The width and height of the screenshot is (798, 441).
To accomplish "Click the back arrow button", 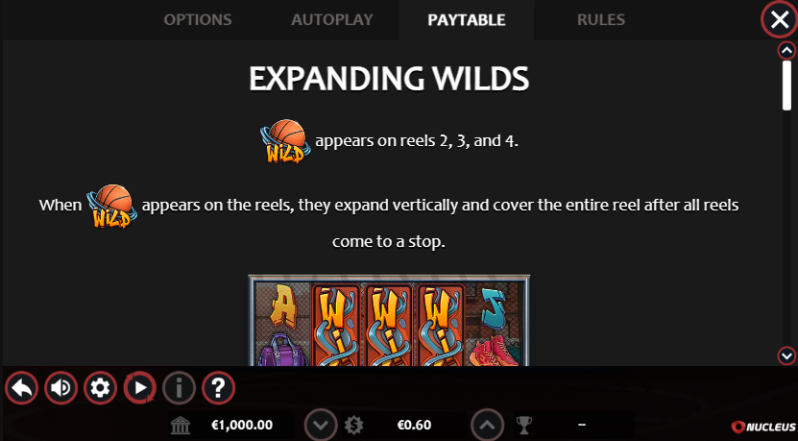I will pos(21,388).
